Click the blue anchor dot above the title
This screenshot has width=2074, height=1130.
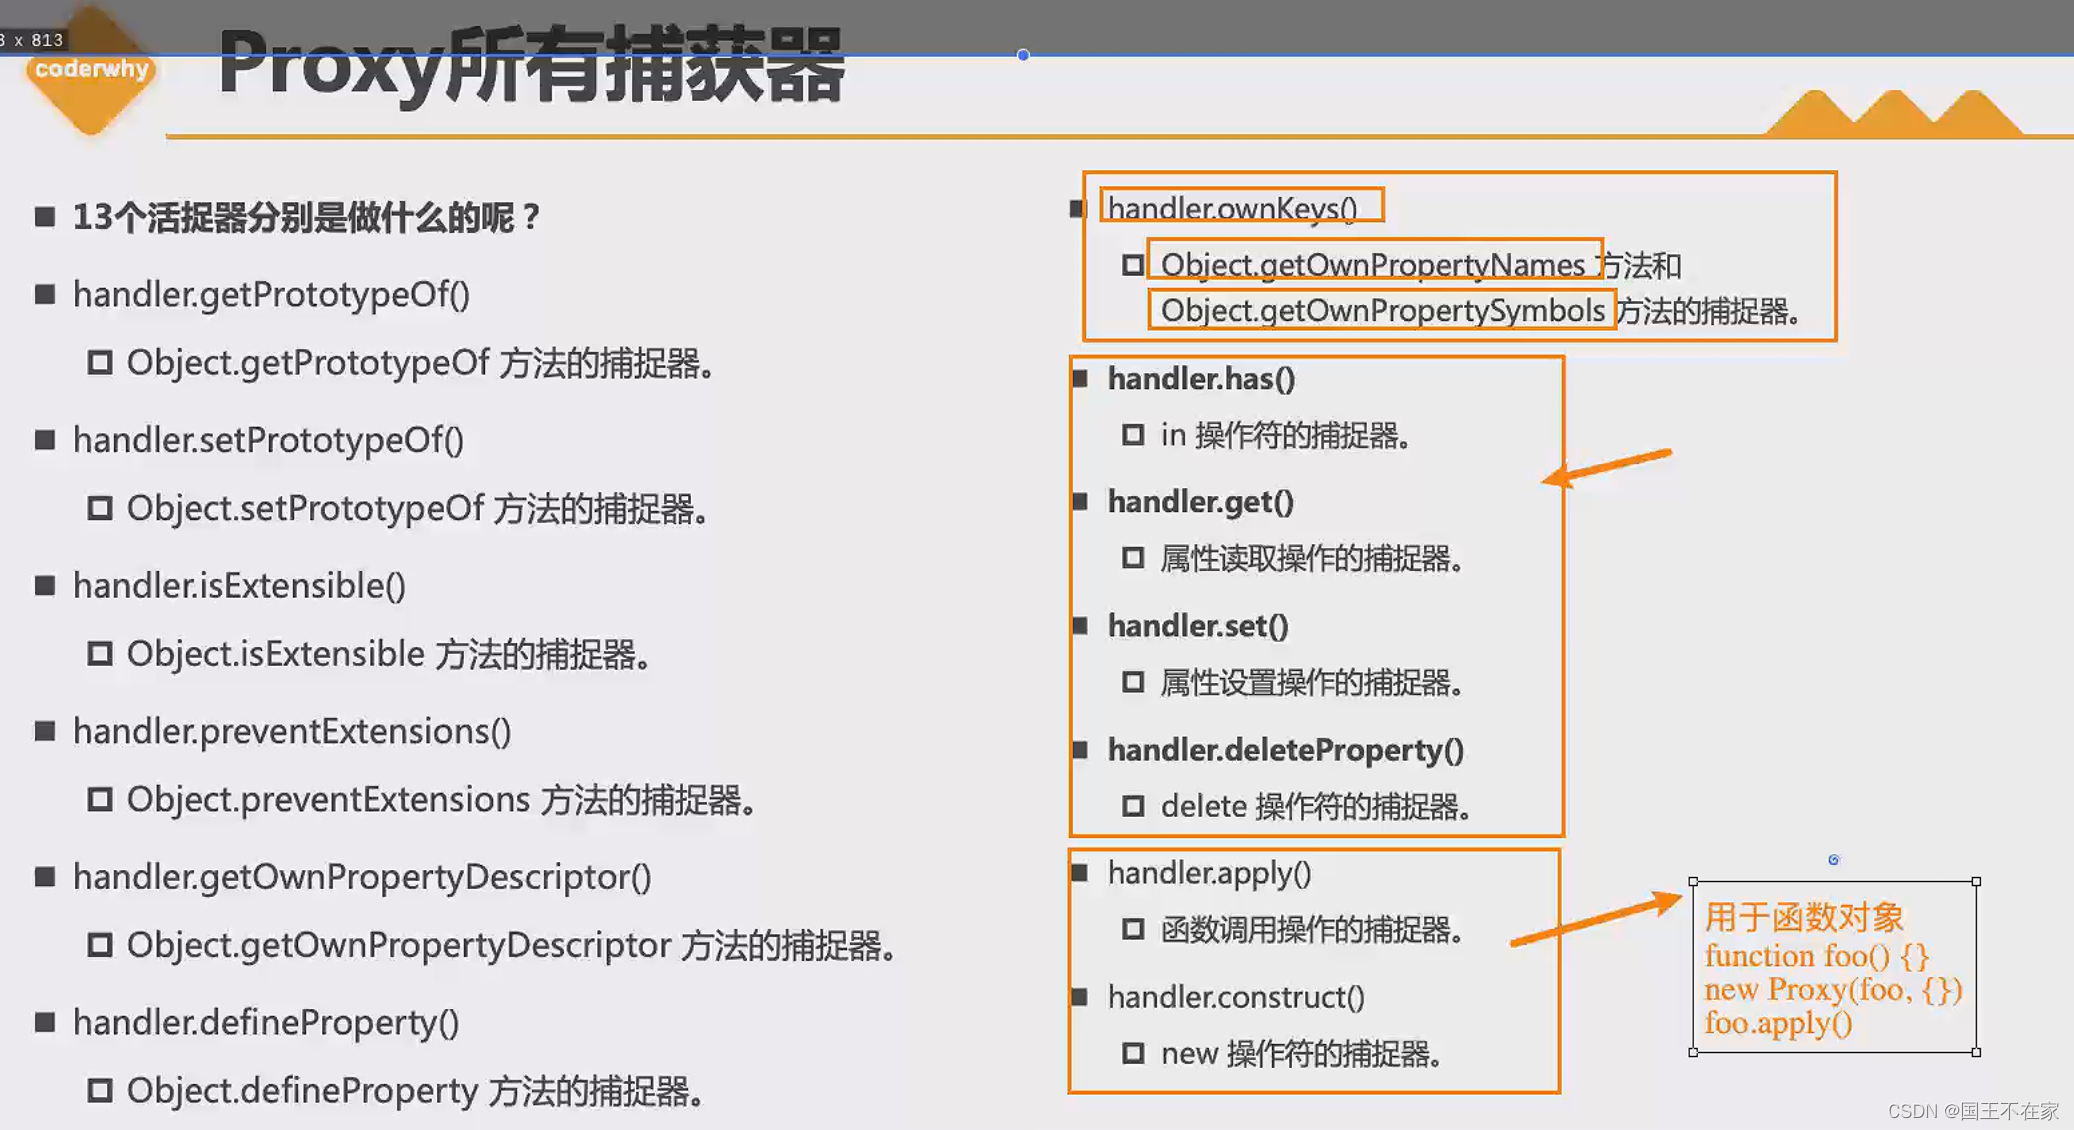tap(1022, 55)
